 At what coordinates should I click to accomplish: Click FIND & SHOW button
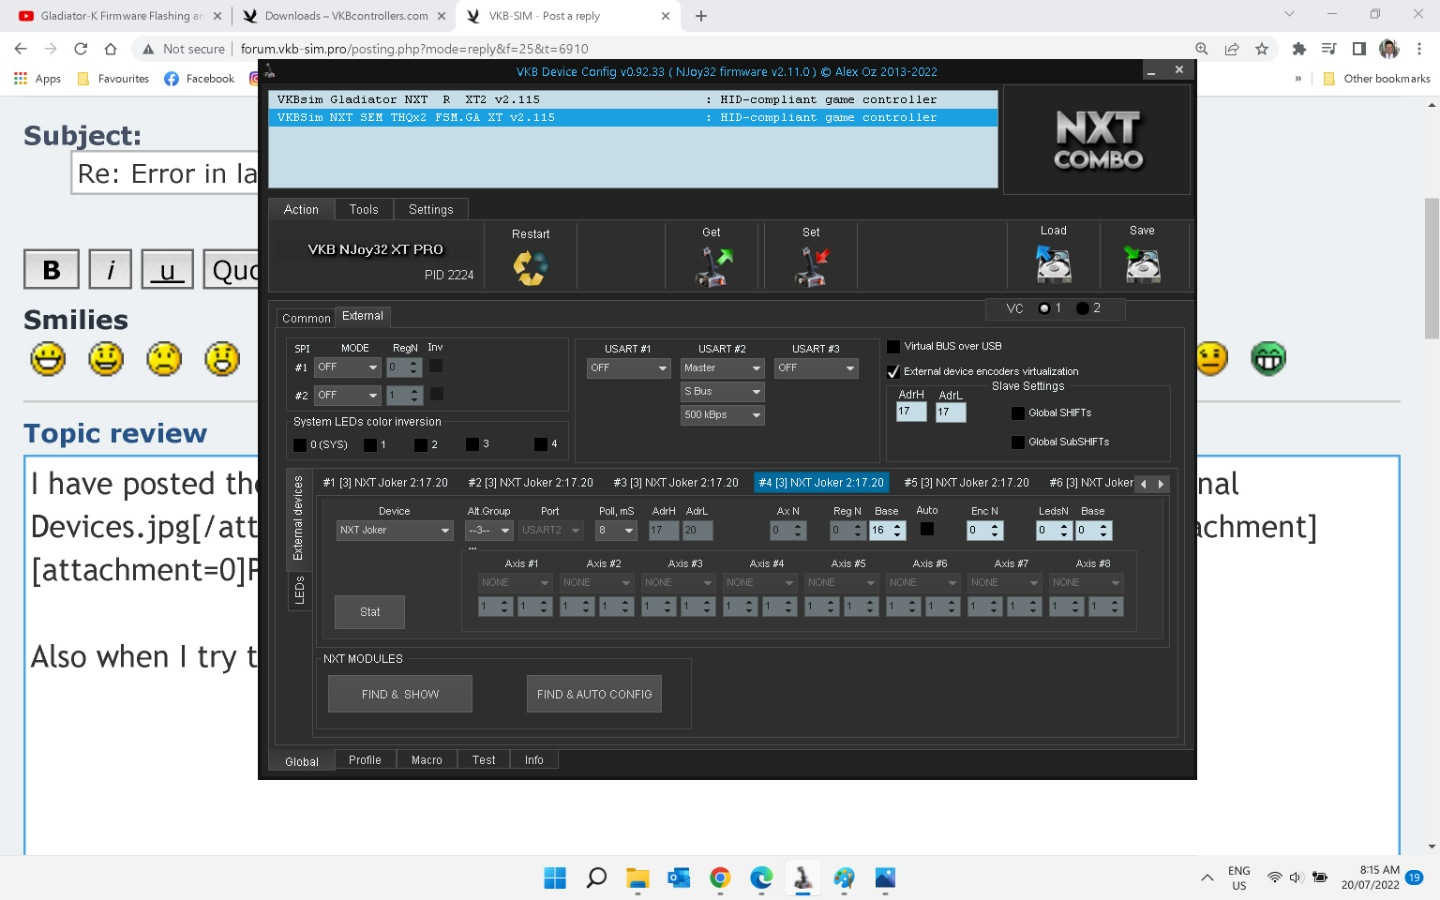(x=400, y=694)
